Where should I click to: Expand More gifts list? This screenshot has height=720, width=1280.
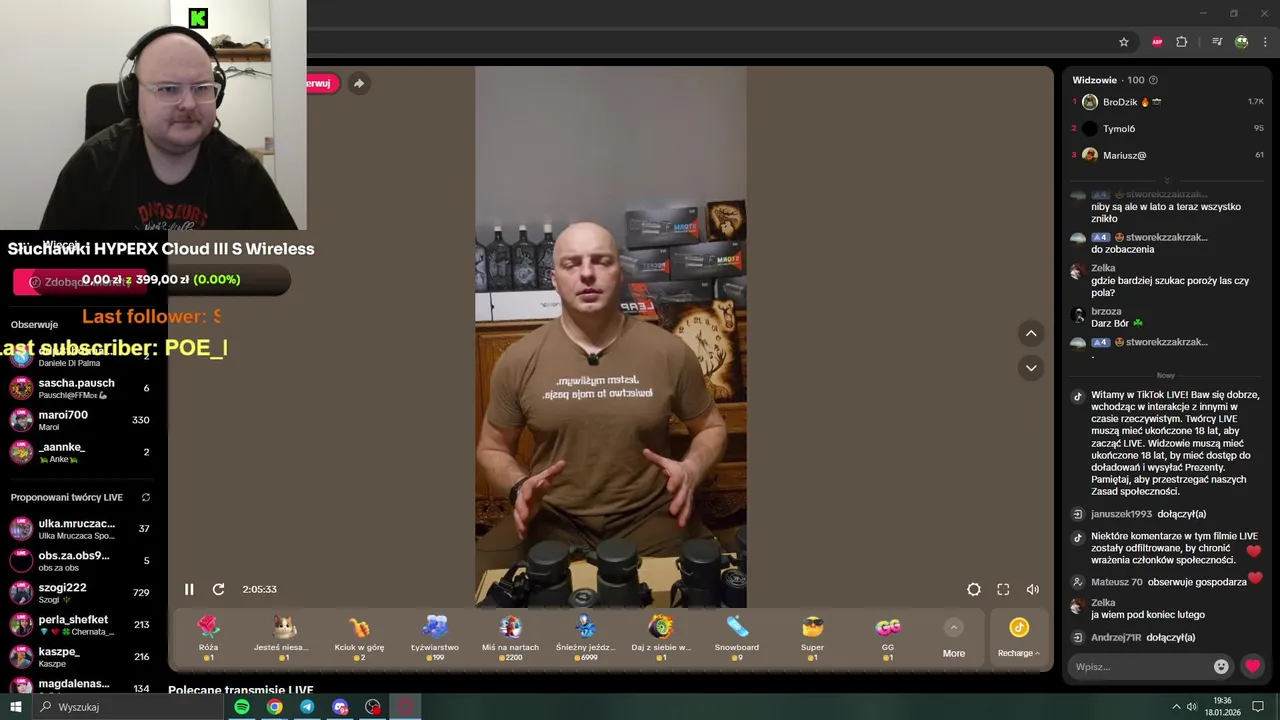coord(954,638)
